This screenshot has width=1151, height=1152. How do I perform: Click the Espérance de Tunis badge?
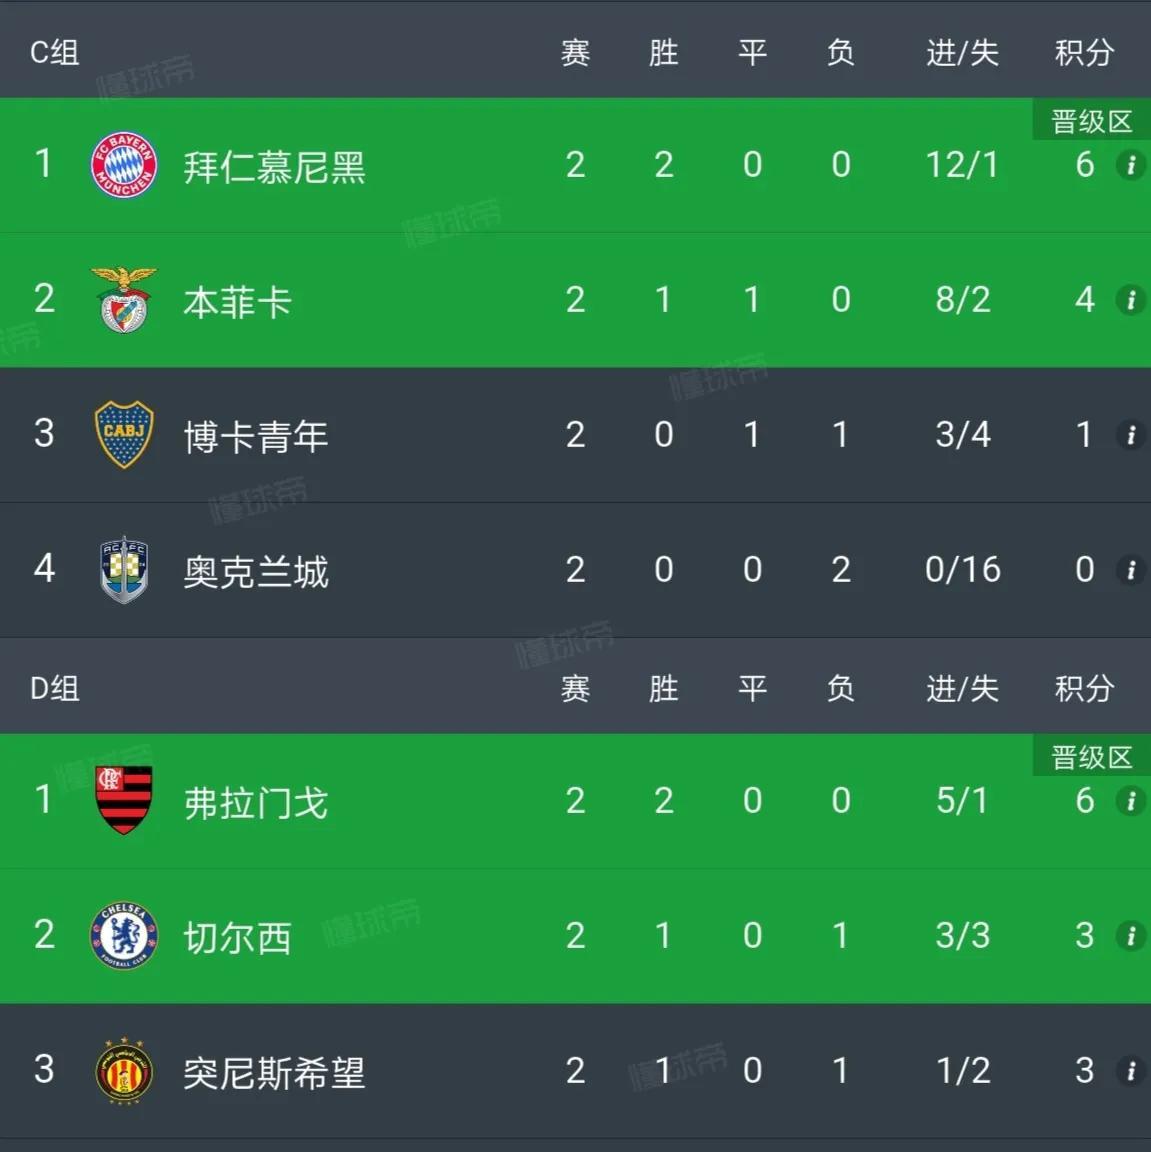coord(124,1070)
